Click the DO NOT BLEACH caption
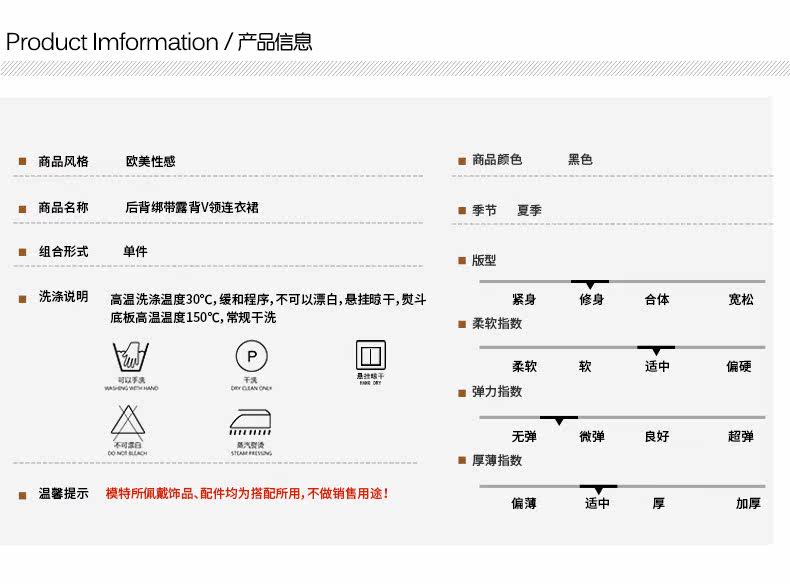 (127, 453)
